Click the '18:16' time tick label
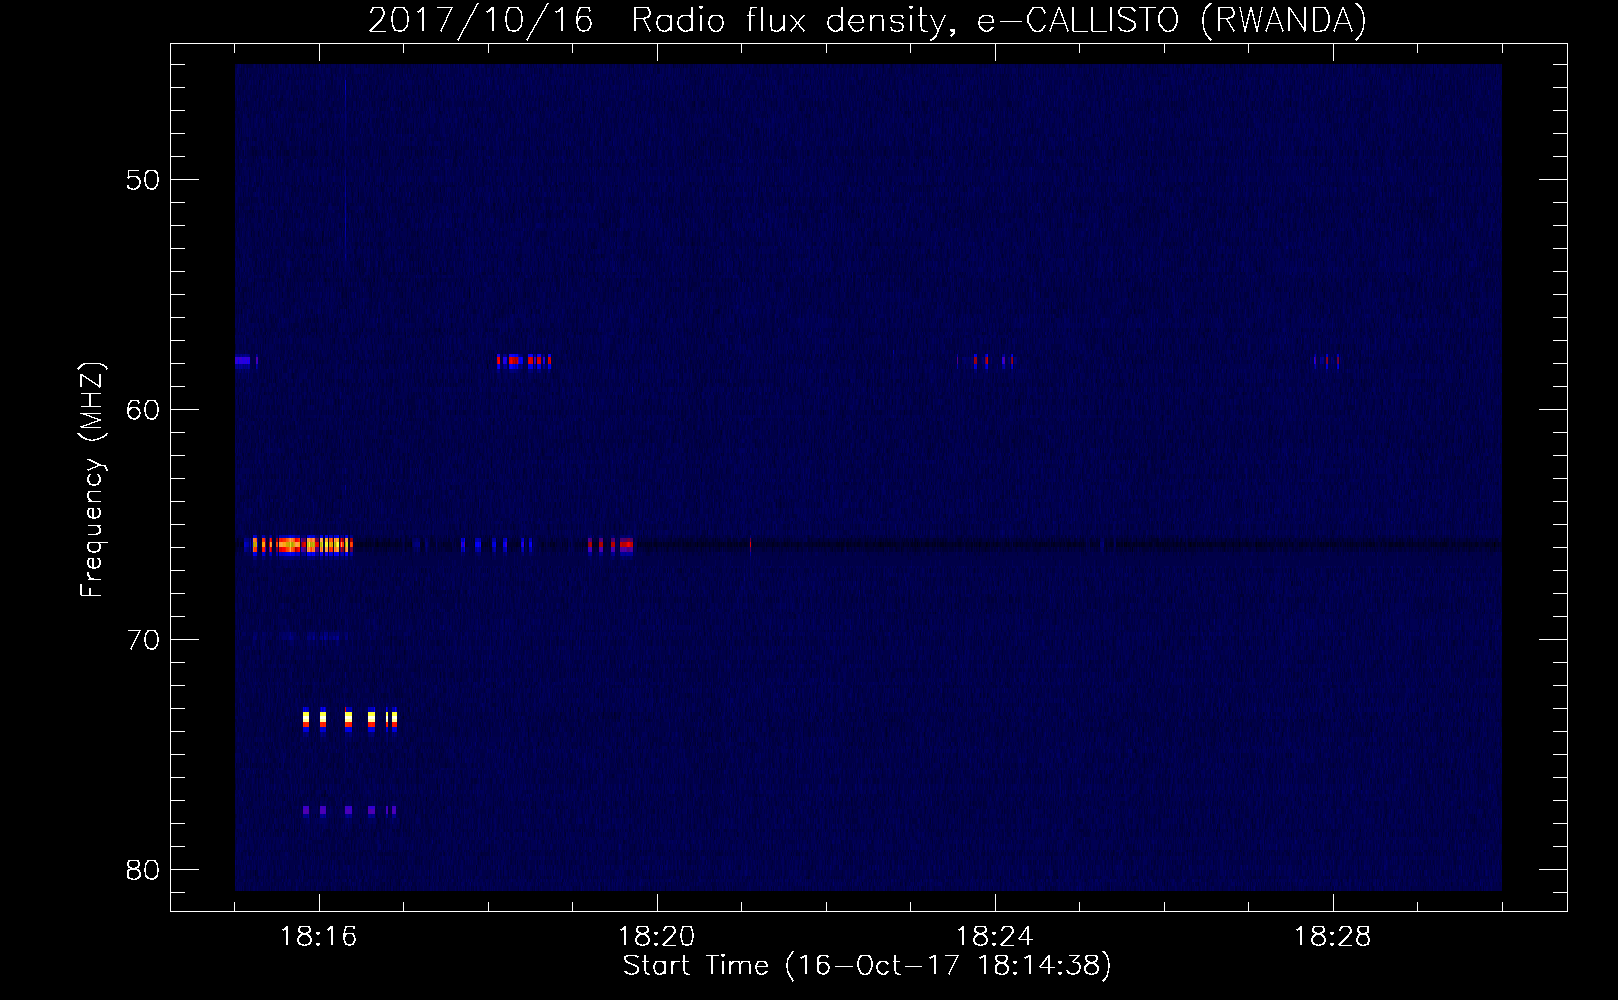Image resolution: width=1618 pixels, height=1000 pixels. (x=318, y=937)
